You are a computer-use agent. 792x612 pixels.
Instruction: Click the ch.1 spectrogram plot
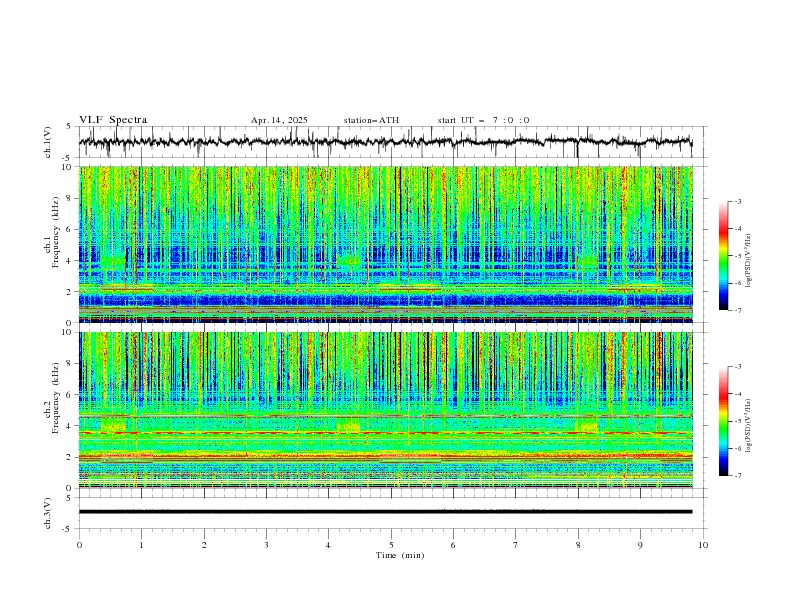pyautogui.click(x=386, y=244)
